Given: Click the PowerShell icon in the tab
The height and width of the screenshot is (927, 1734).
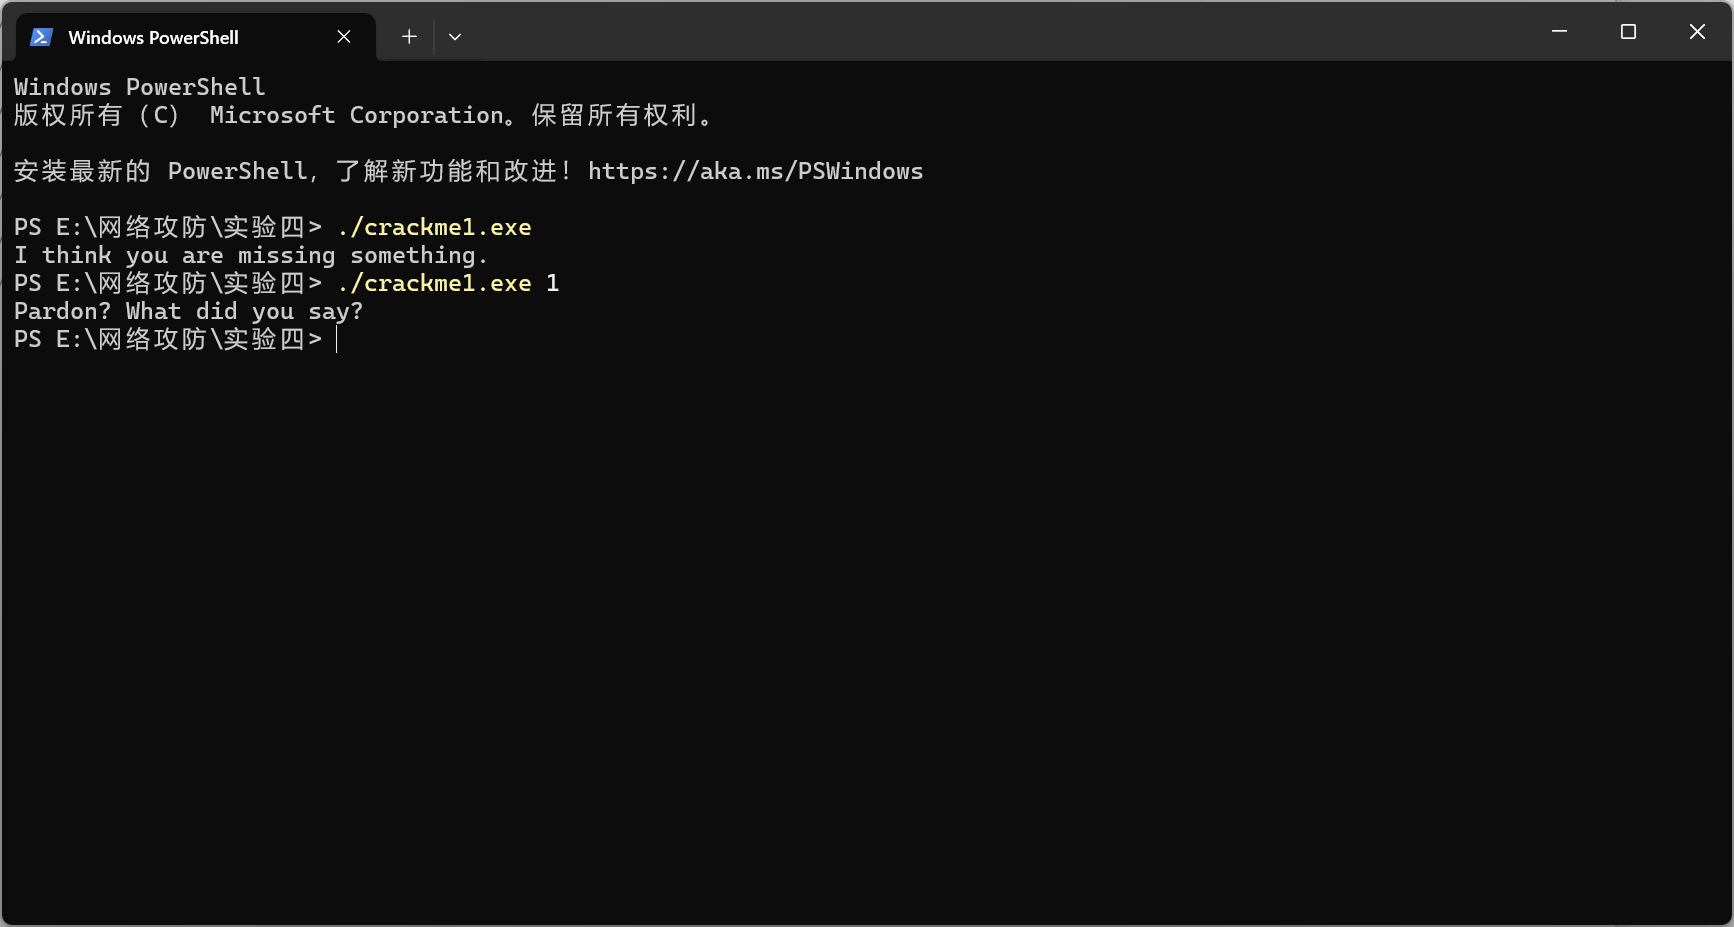Looking at the screenshot, I should pos(41,37).
